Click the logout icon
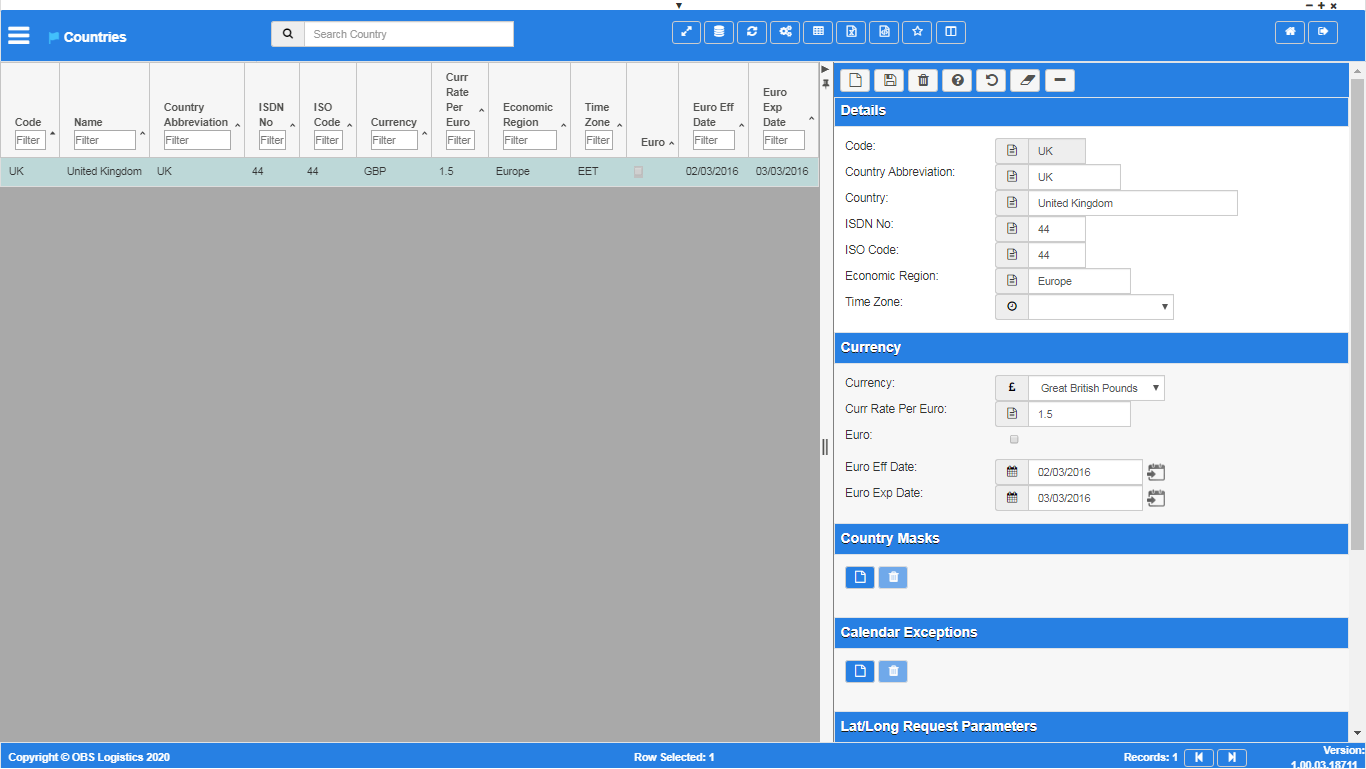This screenshot has height=769, width=1366. tap(1323, 32)
